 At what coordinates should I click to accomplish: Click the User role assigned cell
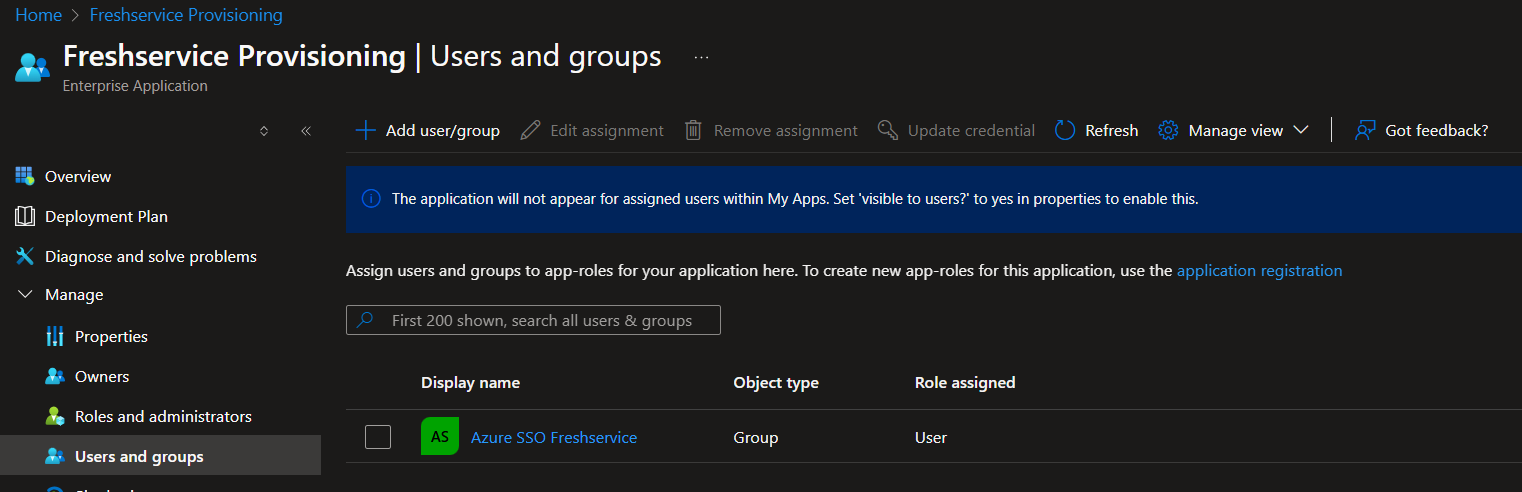point(931,437)
